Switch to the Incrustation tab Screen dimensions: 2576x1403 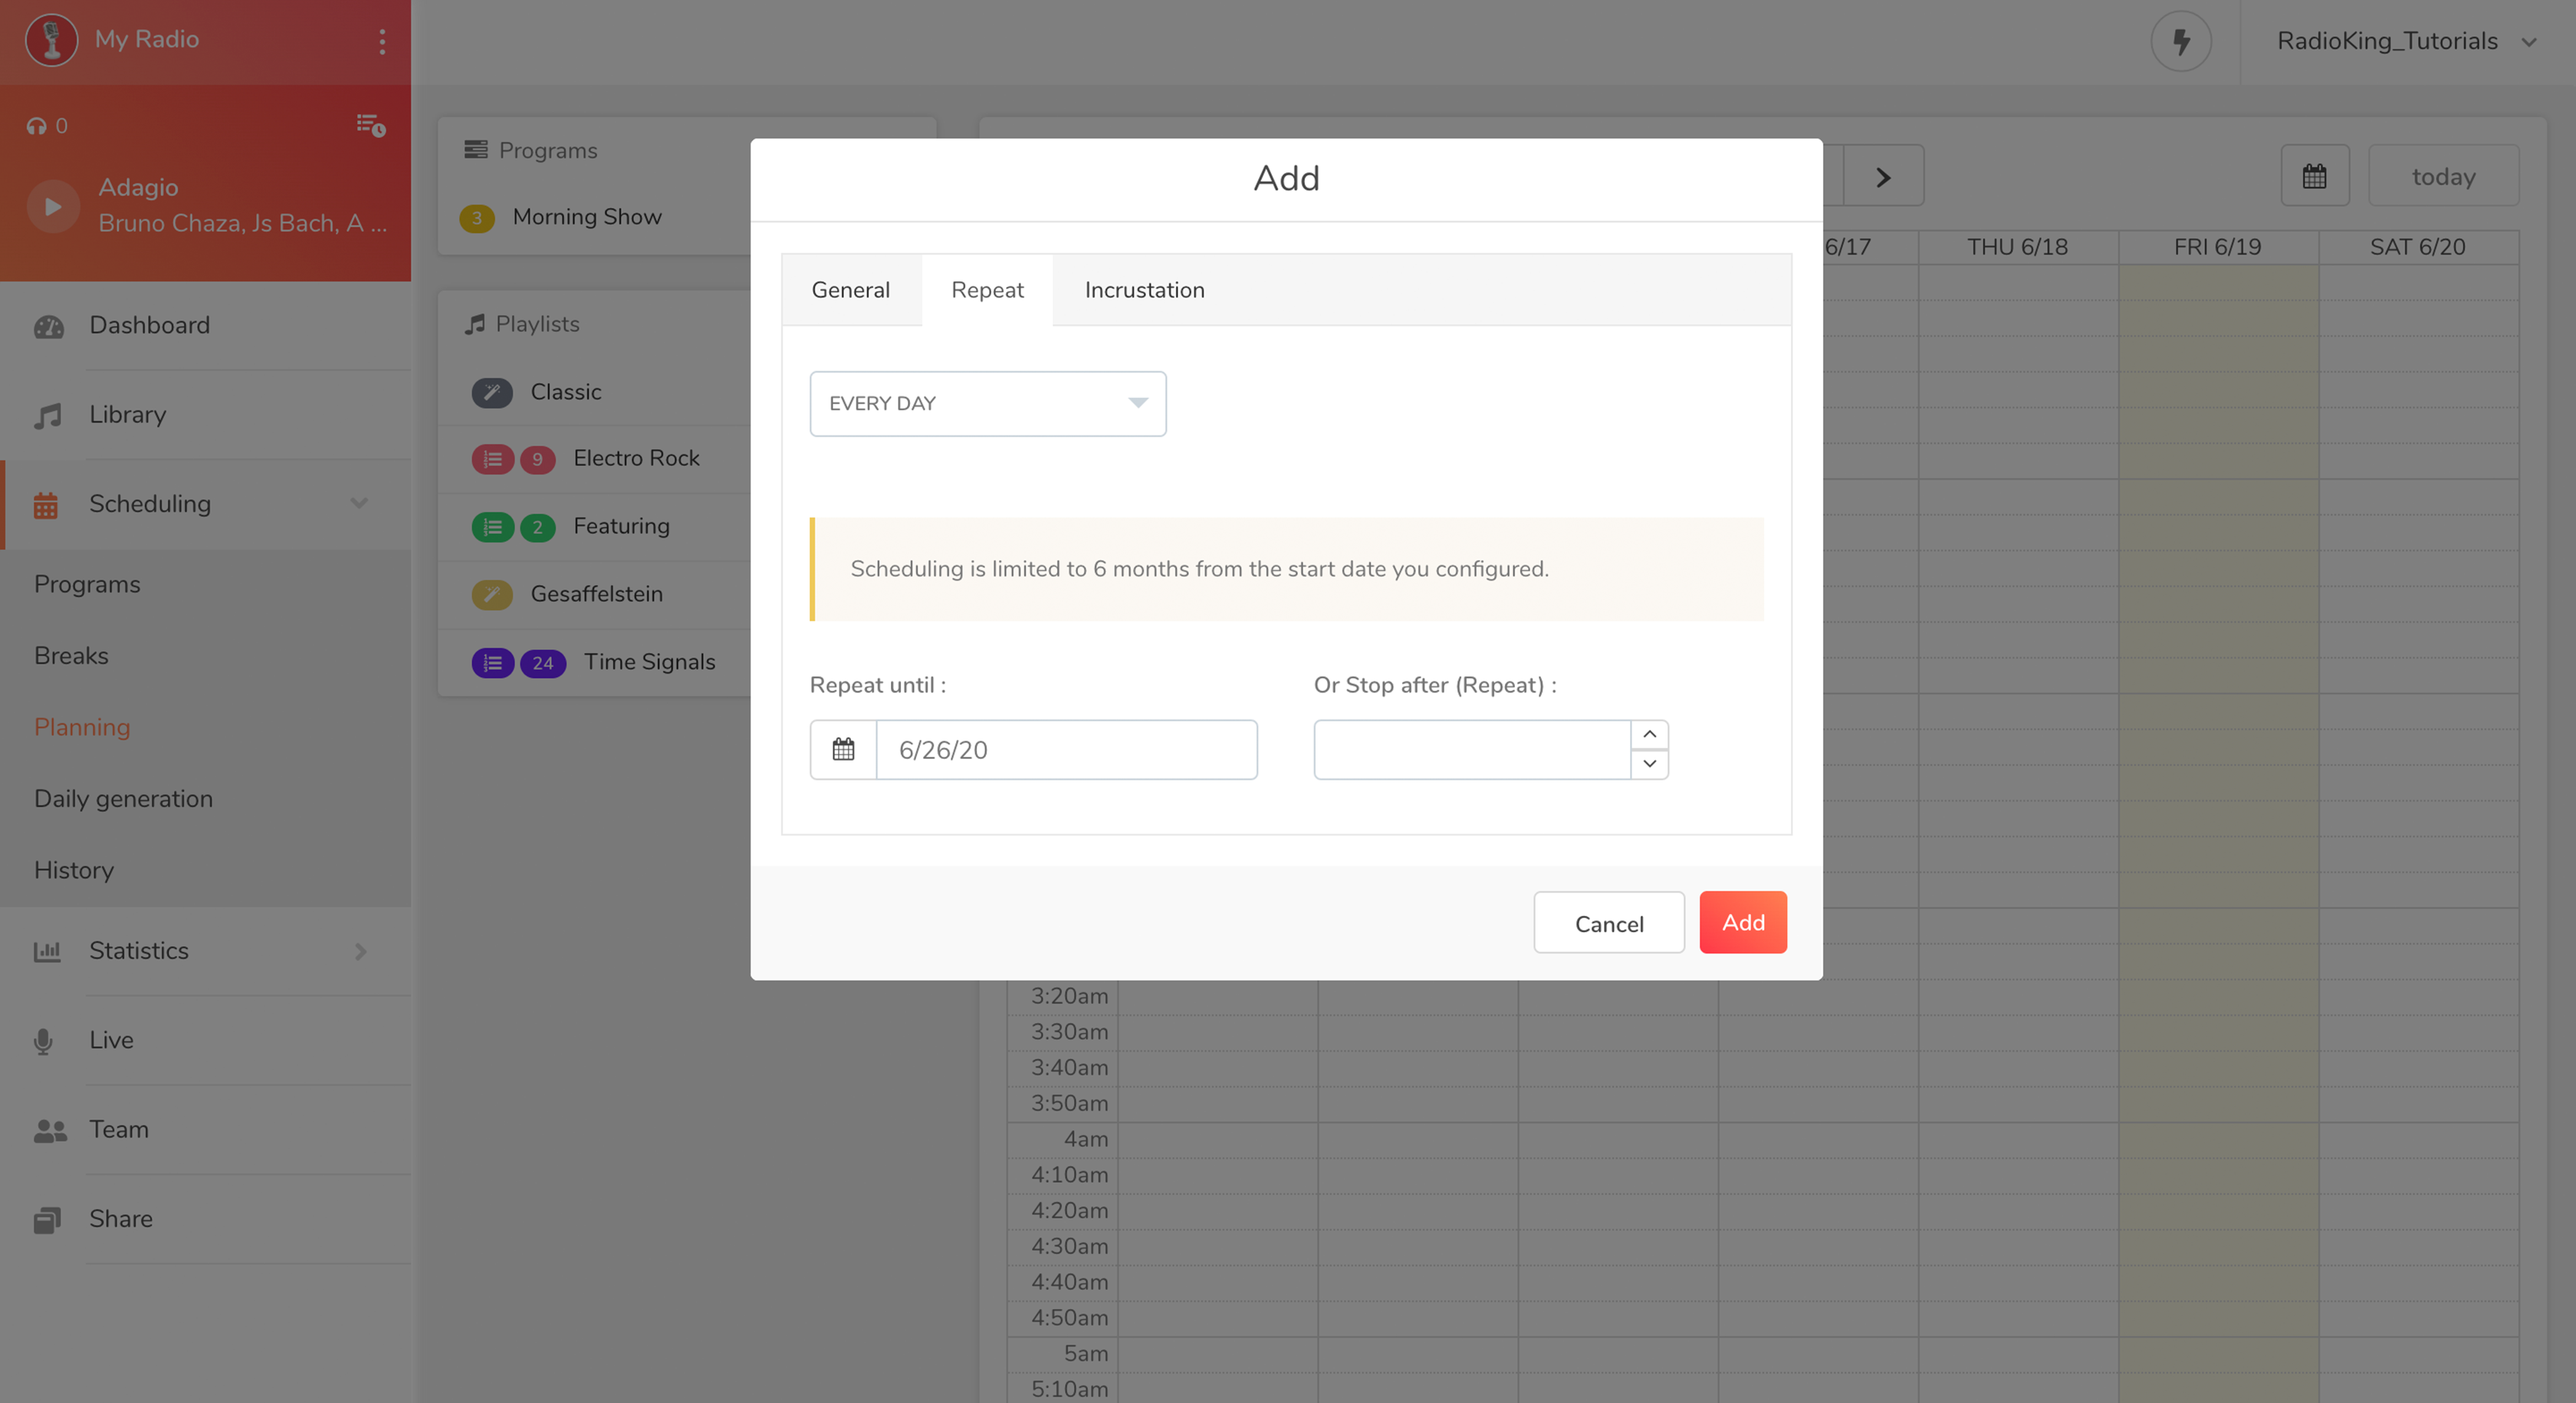[x=1144, y=290]
